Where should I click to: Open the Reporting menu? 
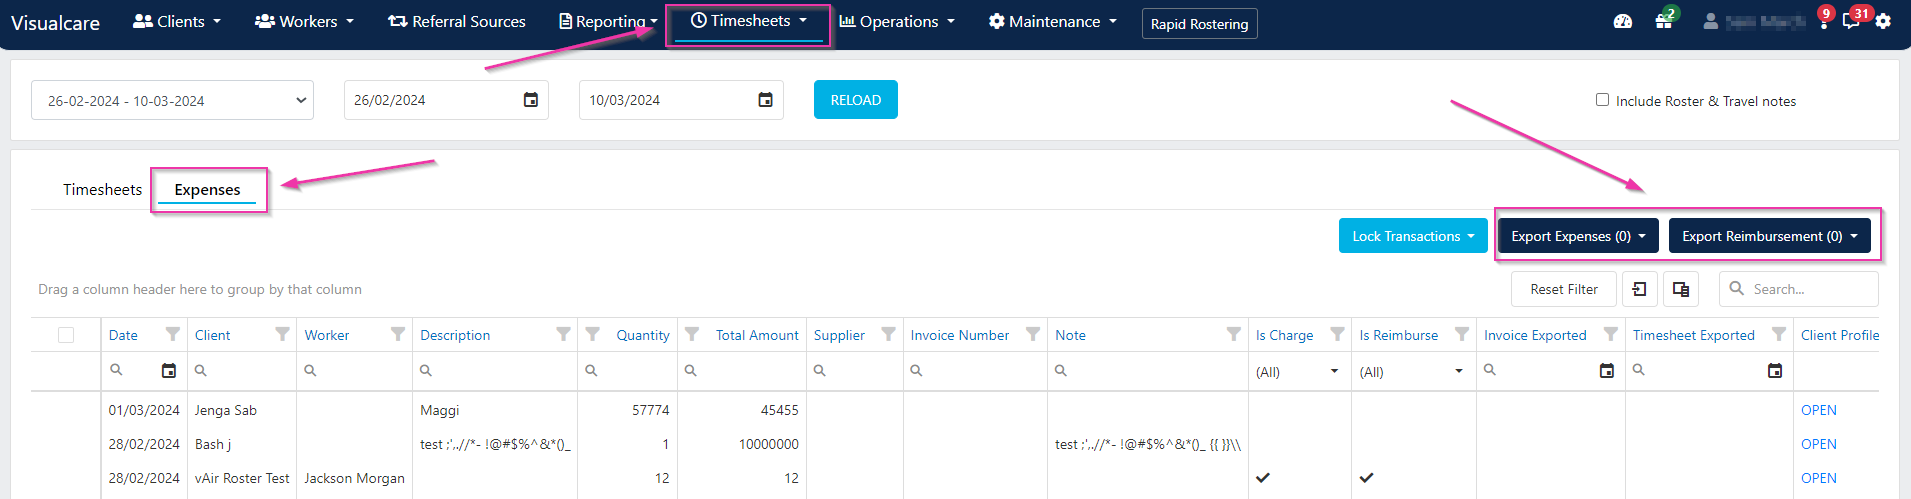608,21
